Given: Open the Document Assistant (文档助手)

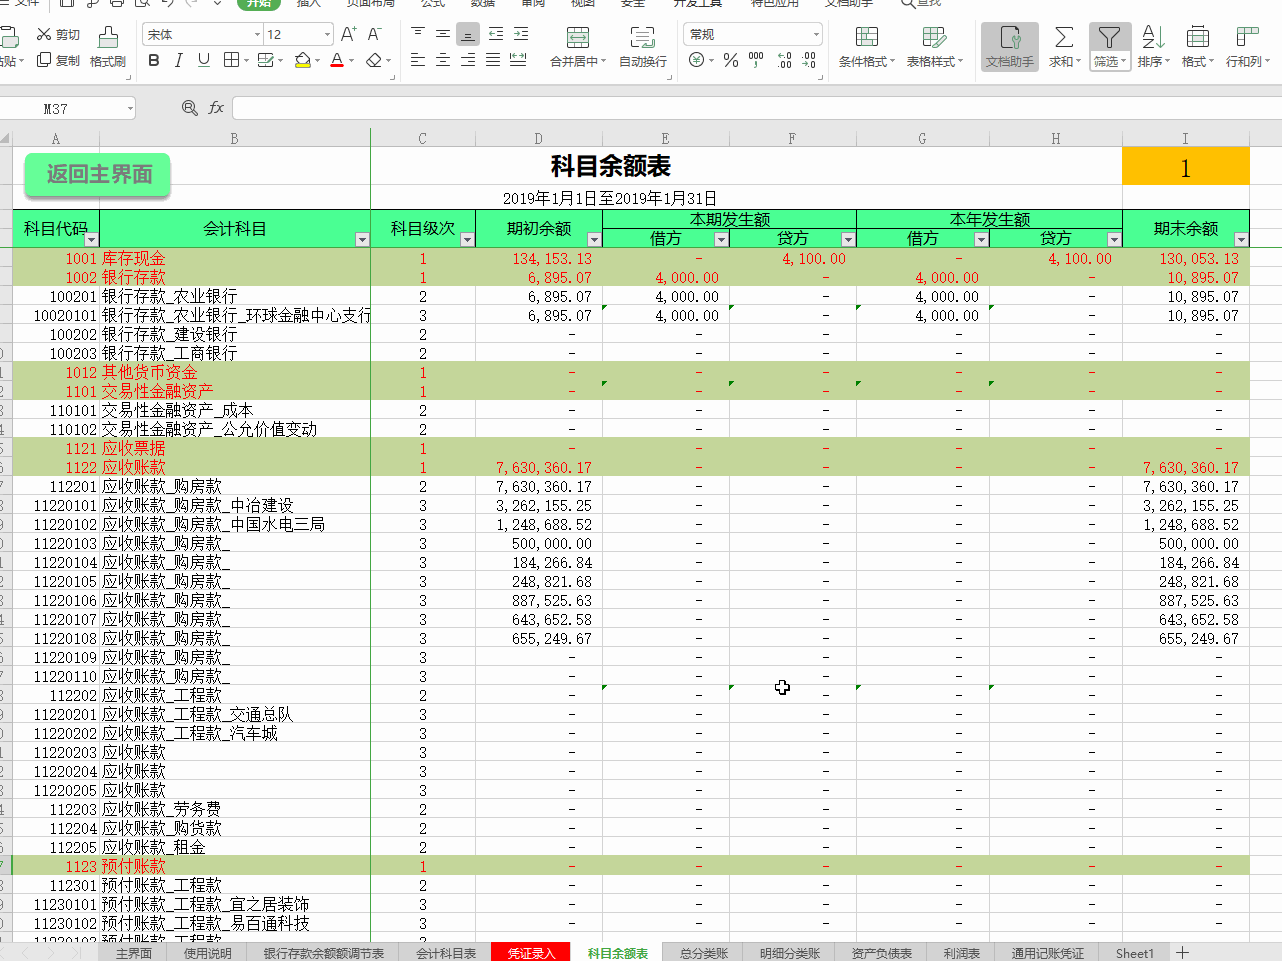Looking at the screenshot, I should [1008, 47].
